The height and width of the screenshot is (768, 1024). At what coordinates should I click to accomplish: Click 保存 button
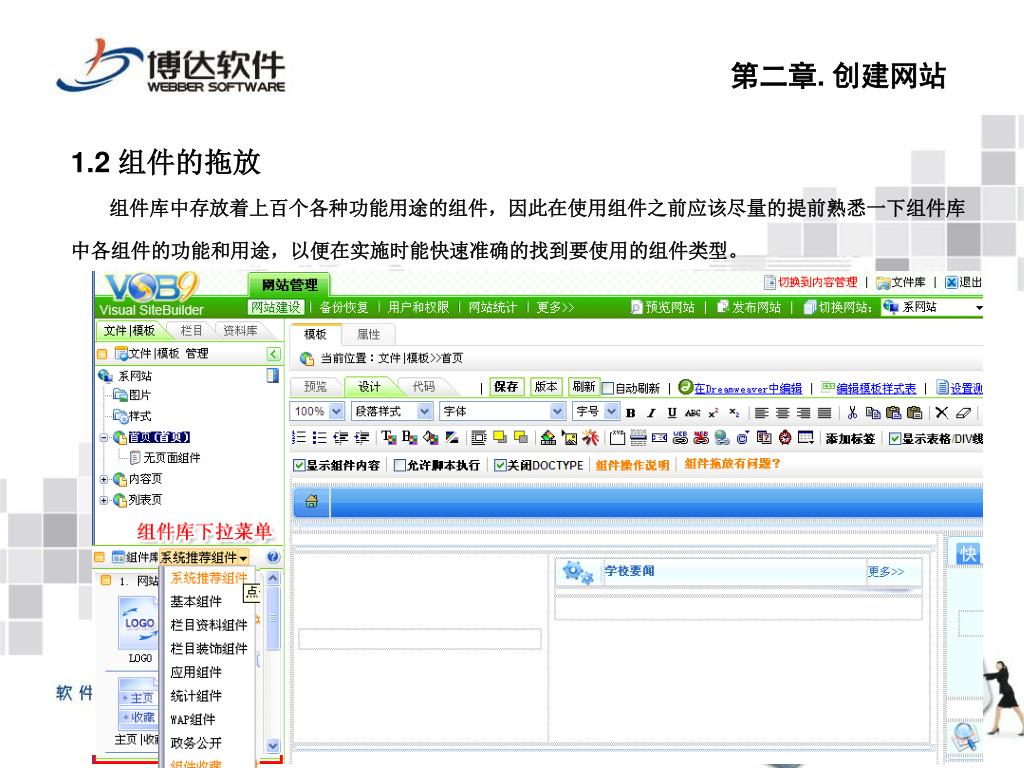[505, 387]
